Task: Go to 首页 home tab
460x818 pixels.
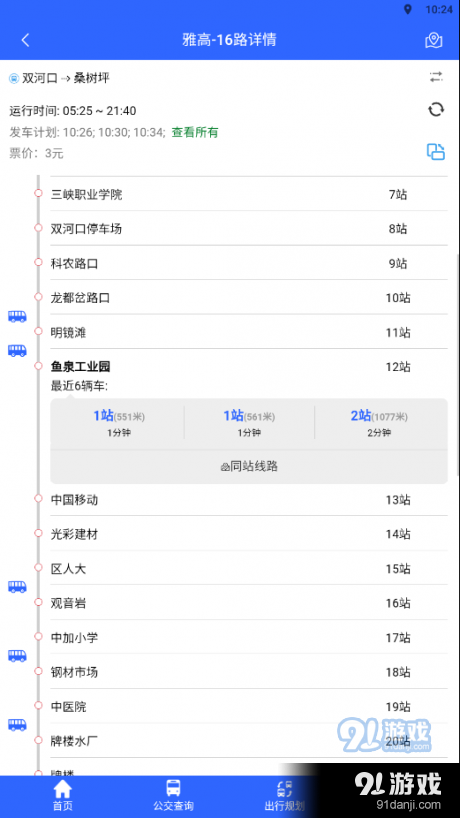Action: point(63,796)
